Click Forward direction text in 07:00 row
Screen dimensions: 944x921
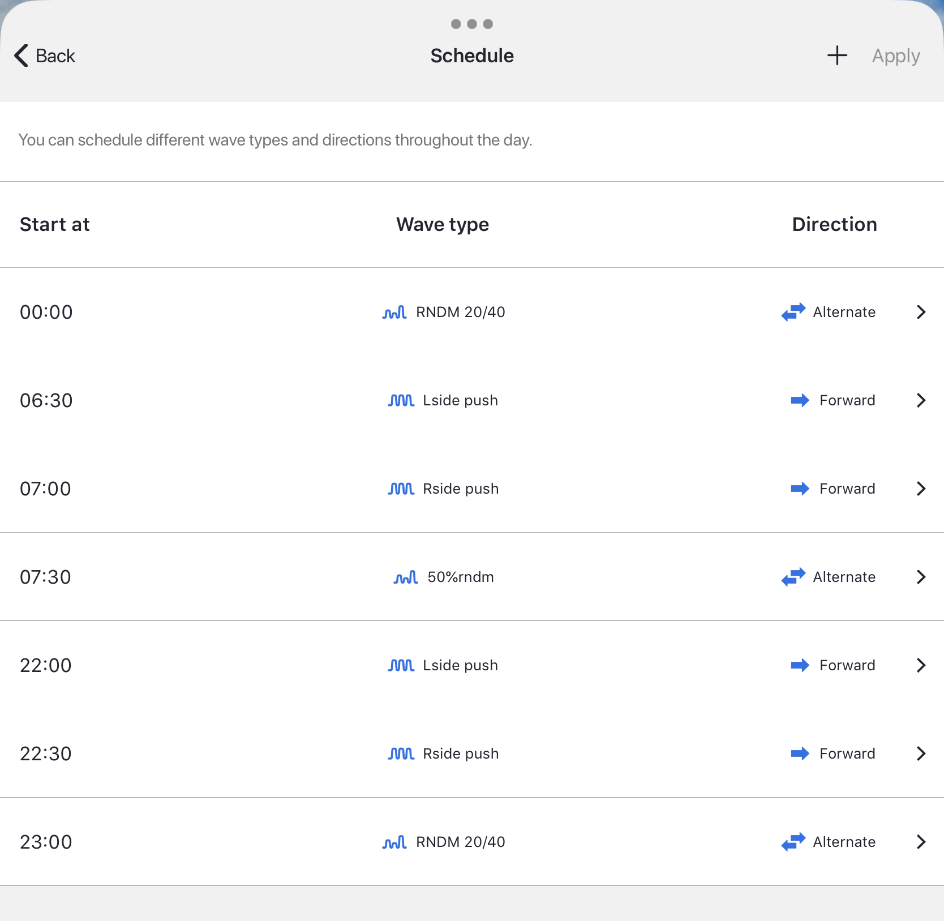[x=847, y=489]
